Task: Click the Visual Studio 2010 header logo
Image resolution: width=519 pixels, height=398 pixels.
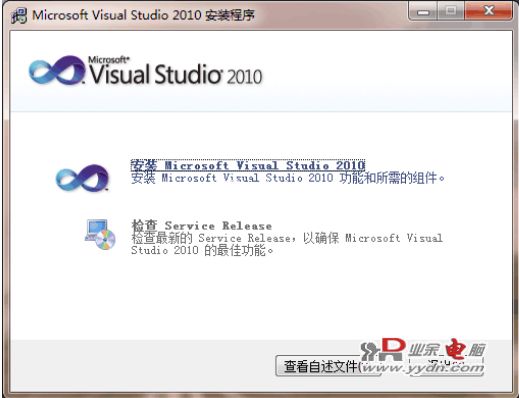Action: [145, 71]
